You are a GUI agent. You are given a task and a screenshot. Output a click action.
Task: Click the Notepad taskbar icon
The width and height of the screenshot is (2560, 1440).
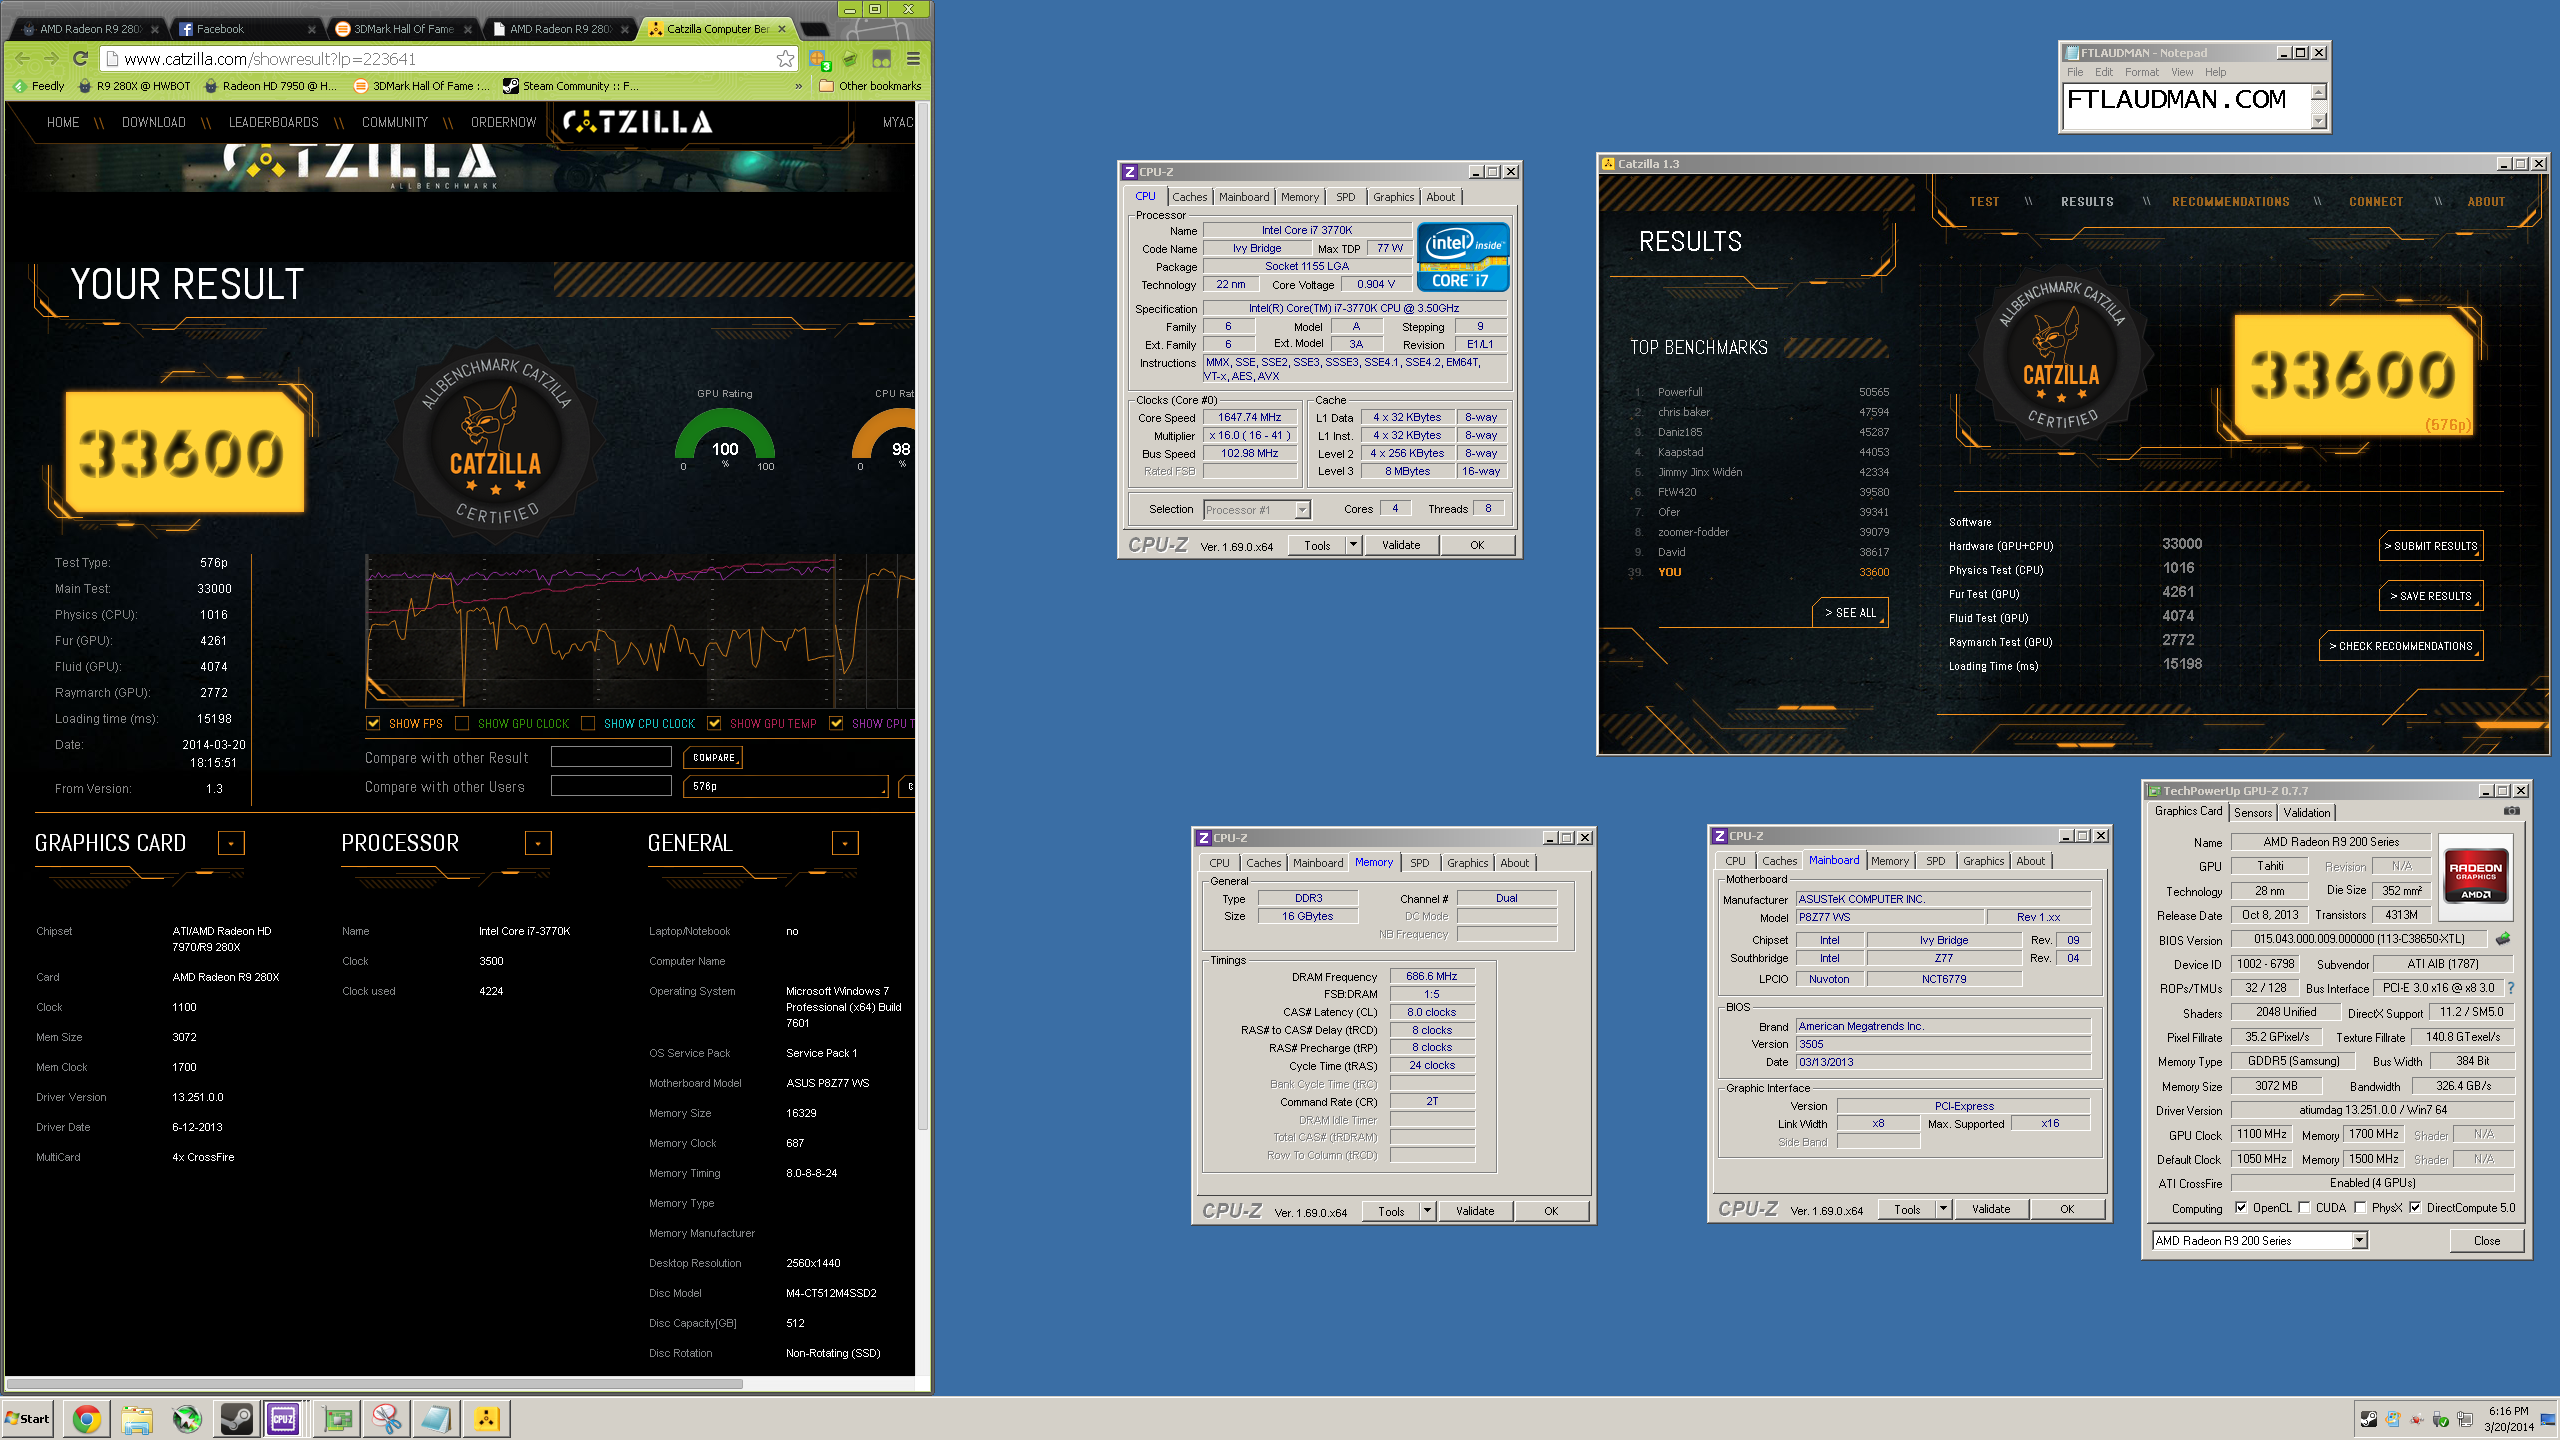pos(437,1418)
